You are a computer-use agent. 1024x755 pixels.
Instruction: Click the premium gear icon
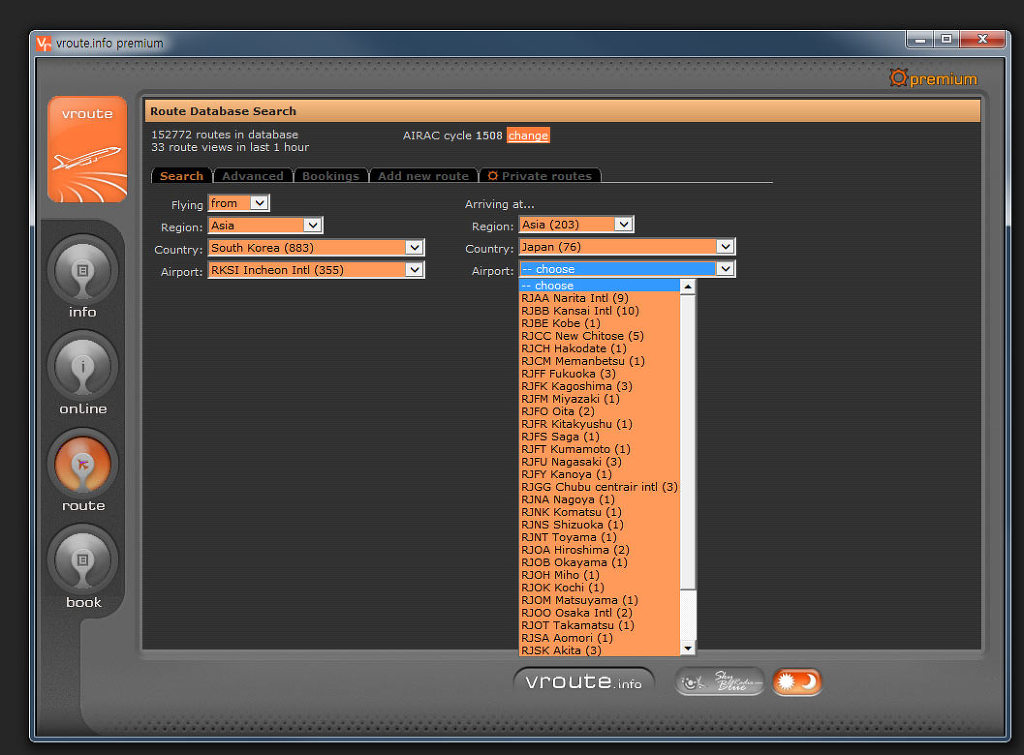898,78
